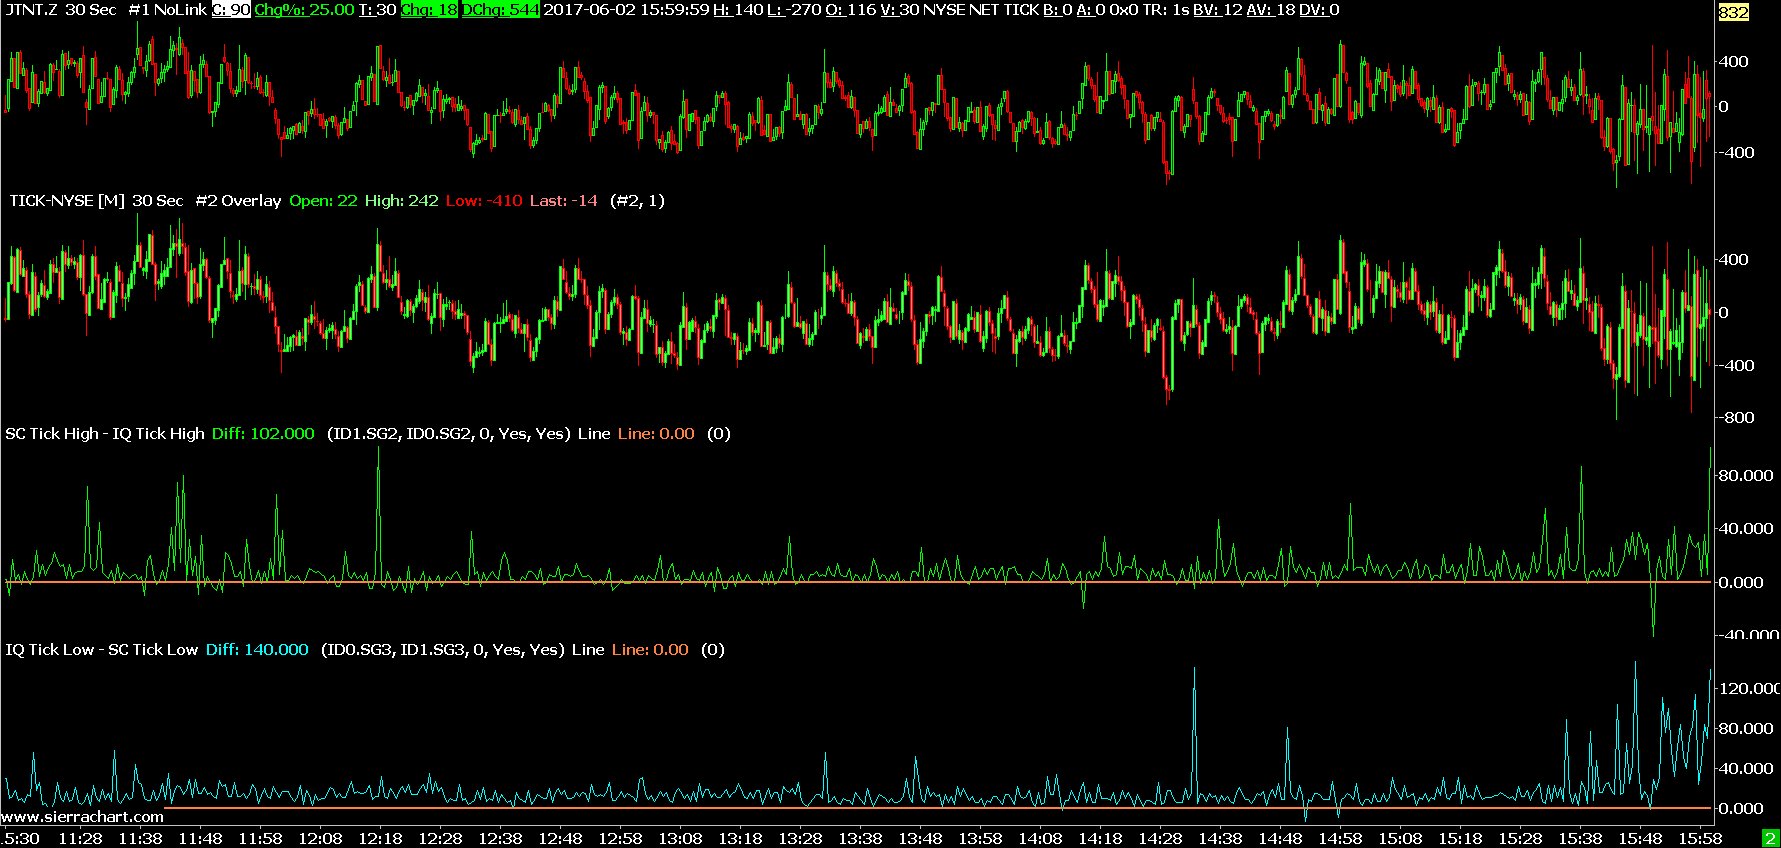This screenshot has height=848, width=1781.
Task: Select the red 'Last: -14' value
Action: 564,201
